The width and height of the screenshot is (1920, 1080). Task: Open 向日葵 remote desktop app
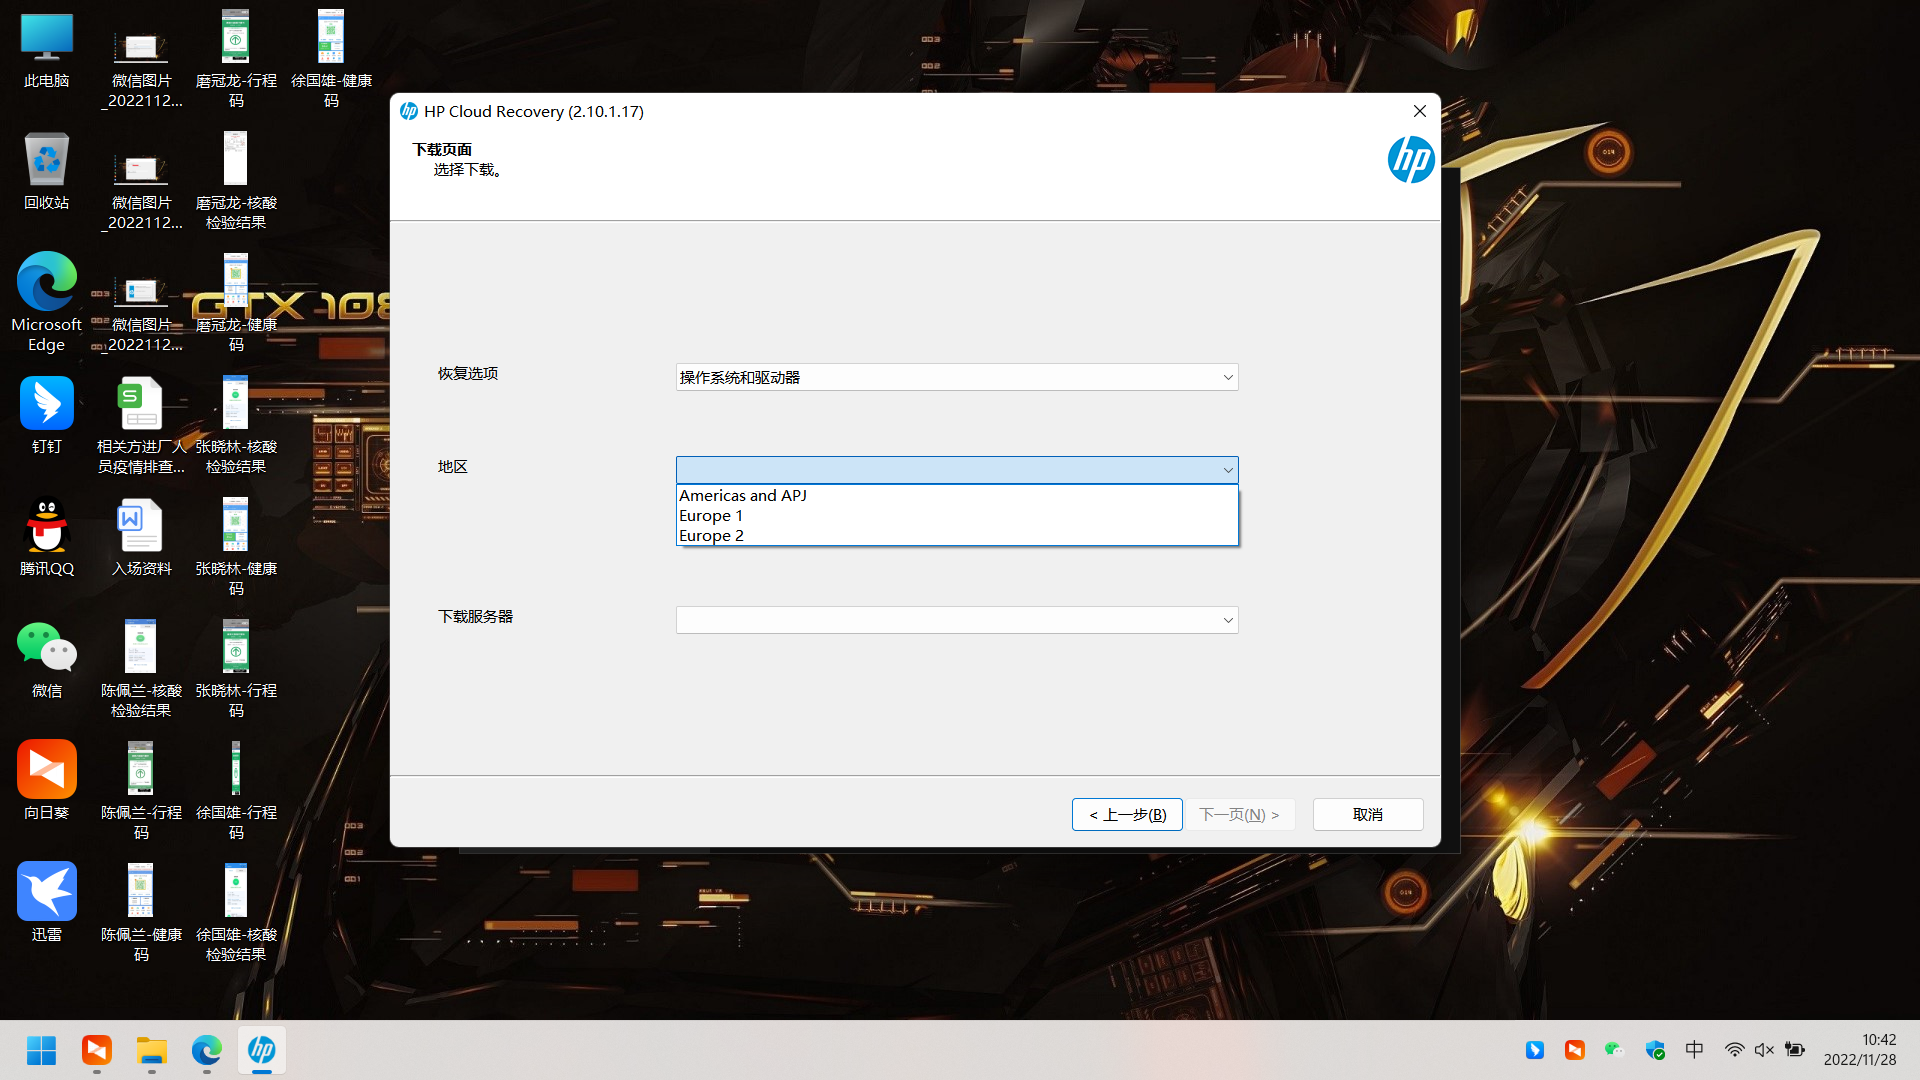46,770
